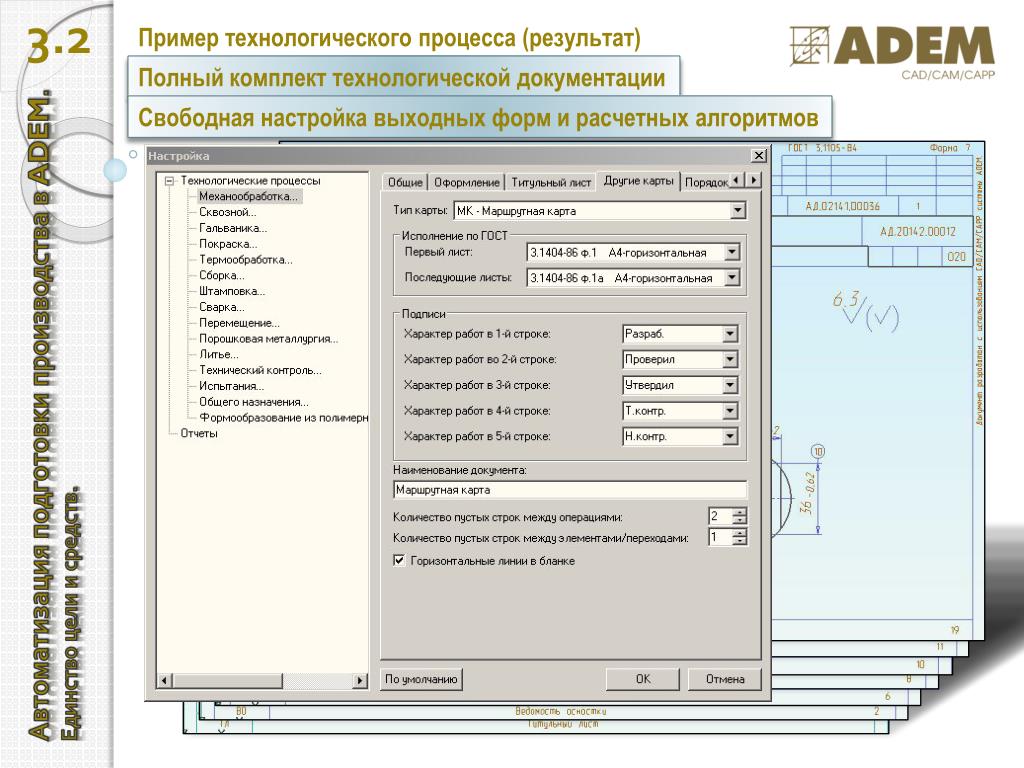
Task: Click the Наименование документа text field
Action: pyautogui.click(x=569, y=490)
